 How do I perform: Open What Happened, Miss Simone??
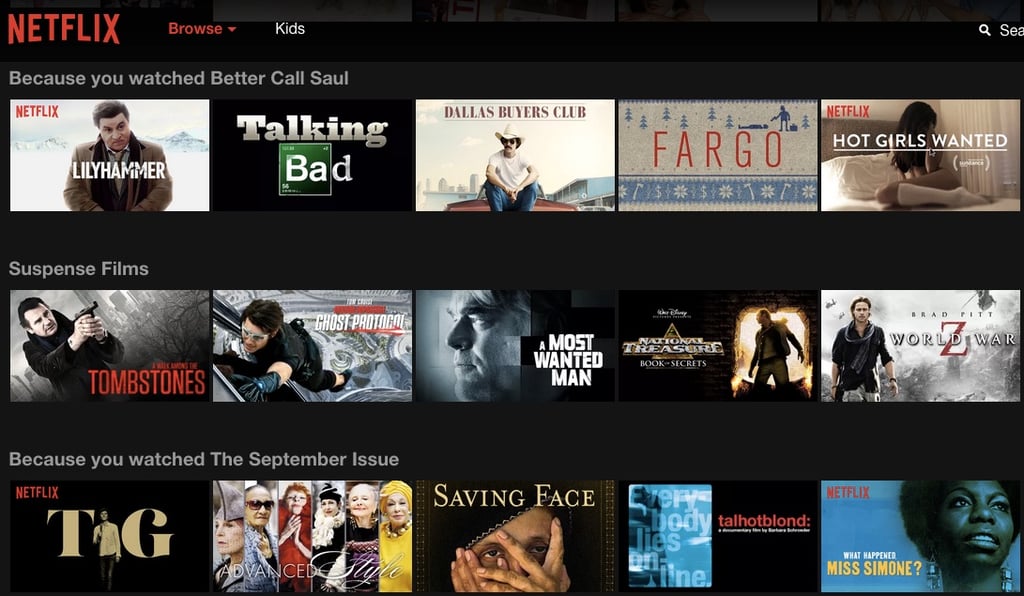(x=920, y=537)
